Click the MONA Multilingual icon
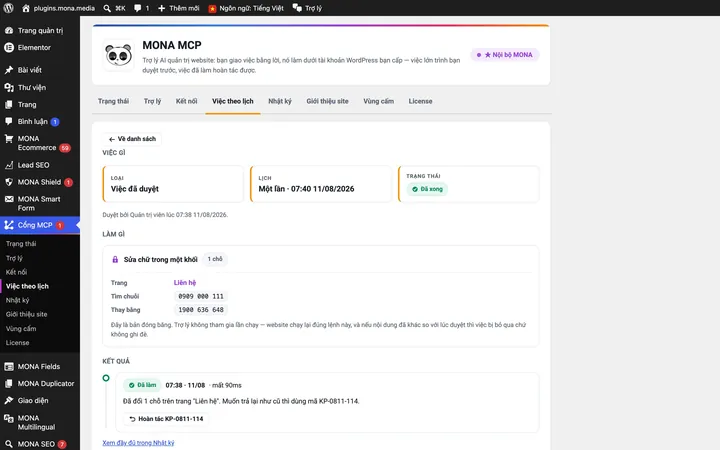 pyautogui.click(x=9, y=418)
